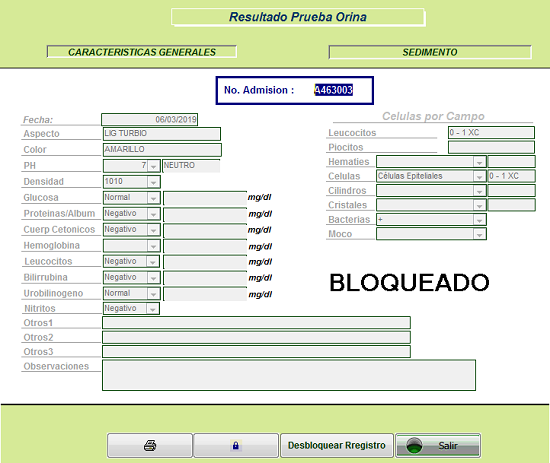
Task: Click the Observaciones text area
Action: [289, 375]
